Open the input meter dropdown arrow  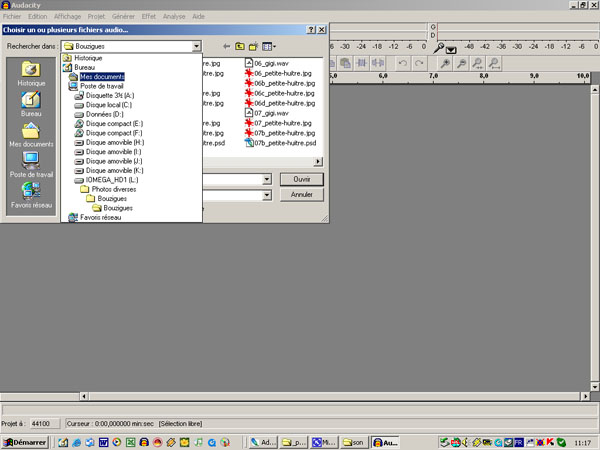(451, 50)
